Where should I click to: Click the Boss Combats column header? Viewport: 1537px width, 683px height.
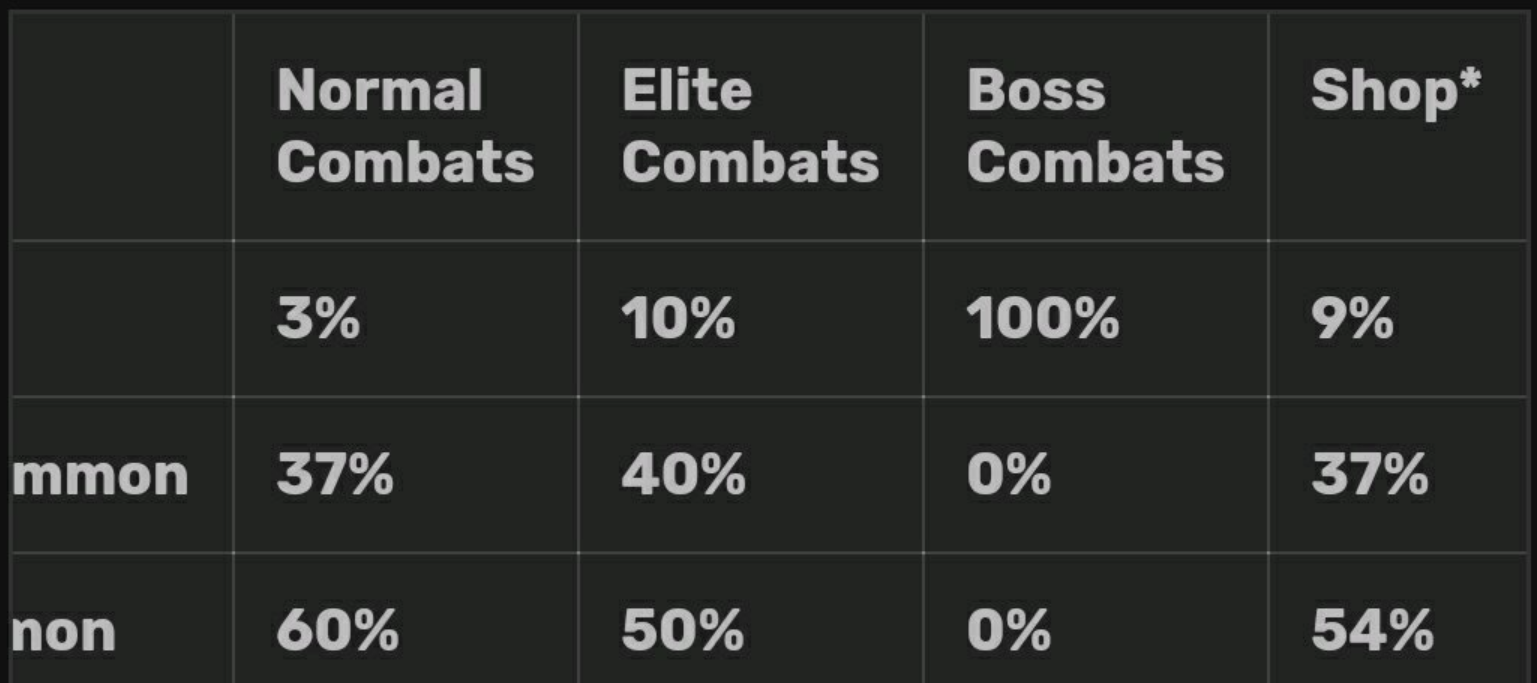point(1096,126)
